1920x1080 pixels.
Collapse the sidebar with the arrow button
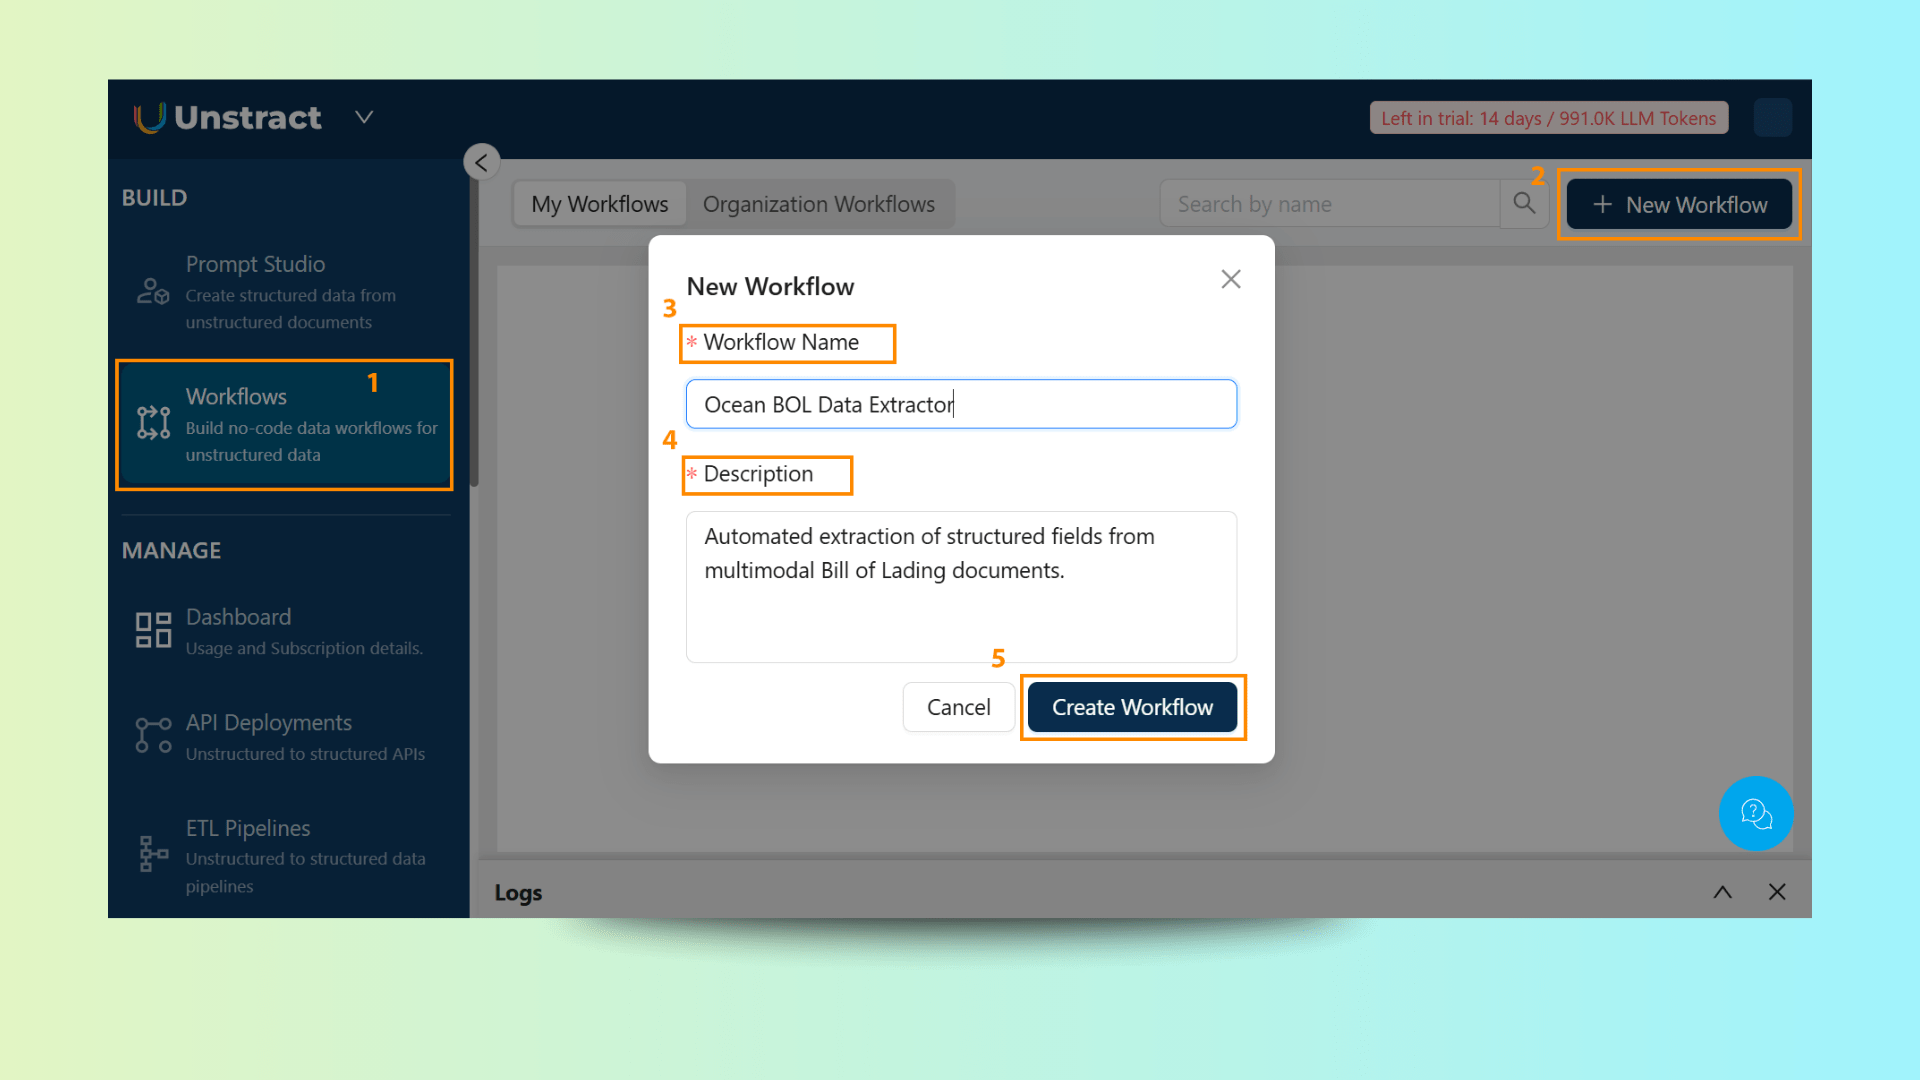[482, 162]
